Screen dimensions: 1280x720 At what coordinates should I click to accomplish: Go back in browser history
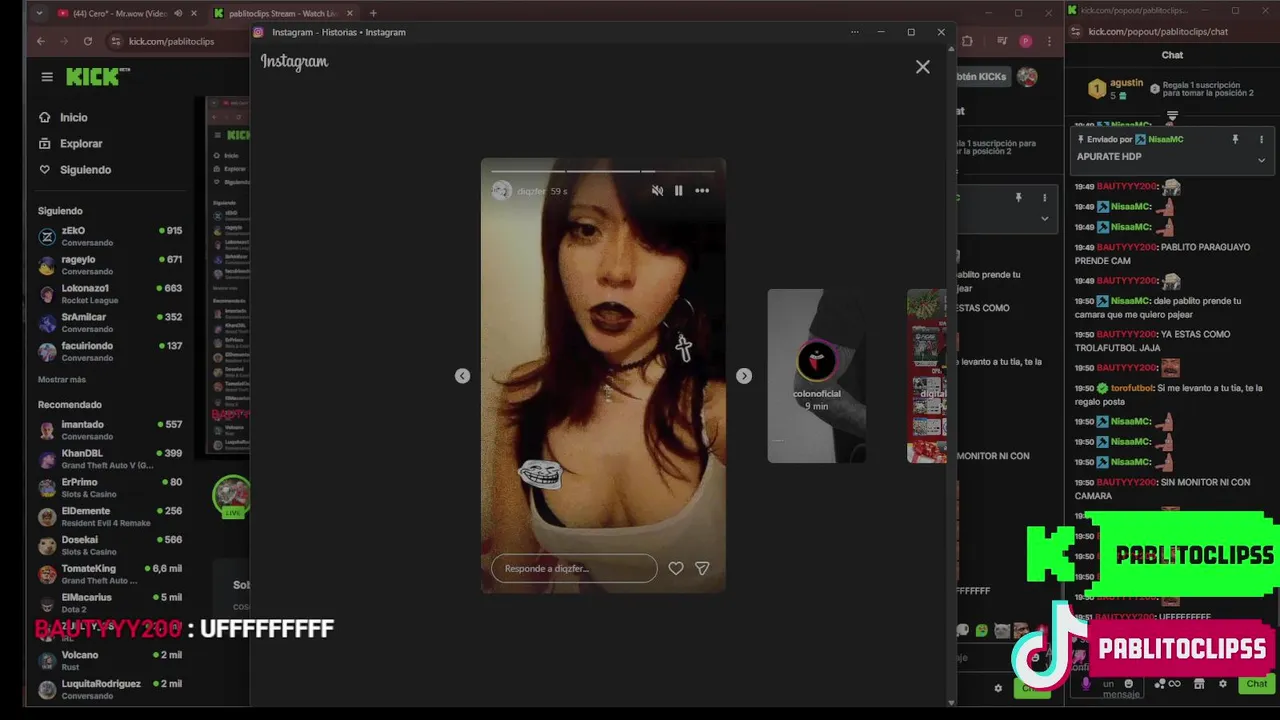pos(41,41)
